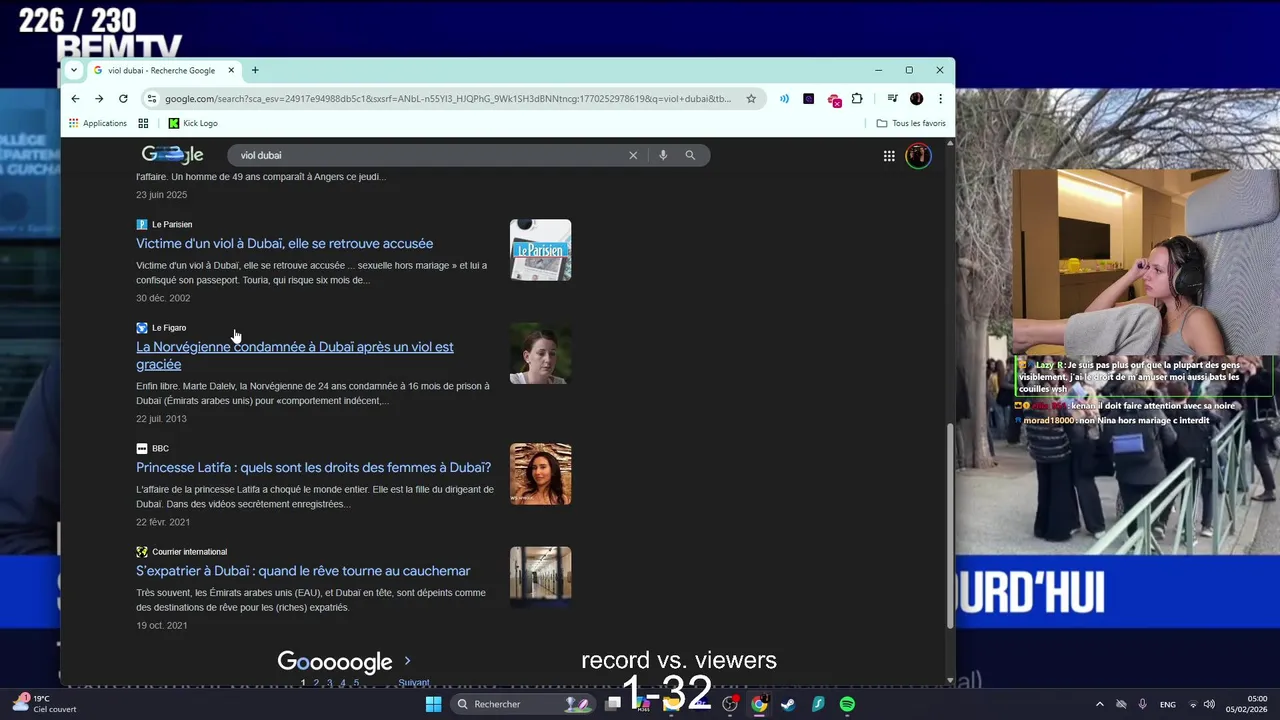Open the tab search dropdown arrow

73,70
